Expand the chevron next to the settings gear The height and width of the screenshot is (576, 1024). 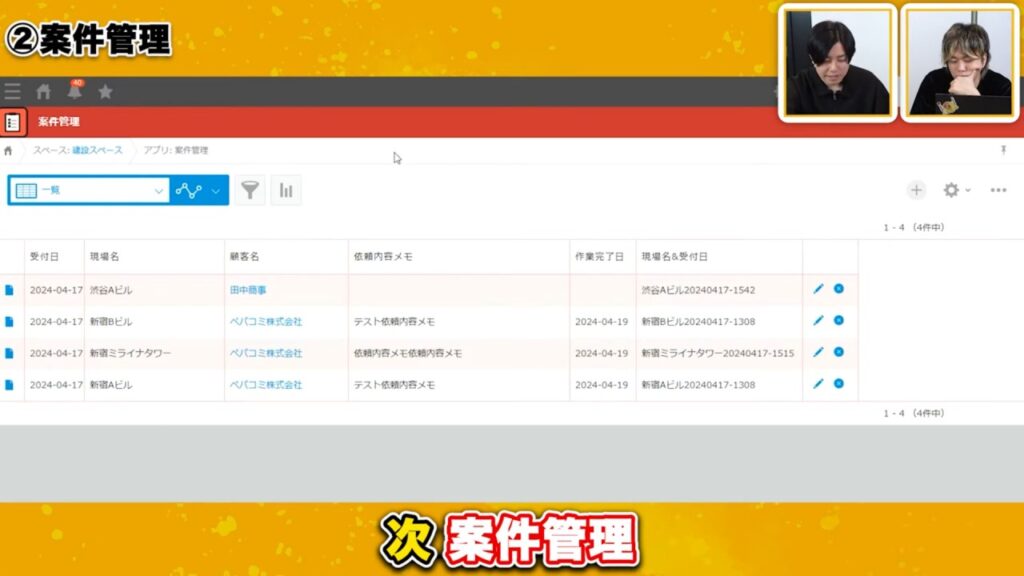coord(968,190)
